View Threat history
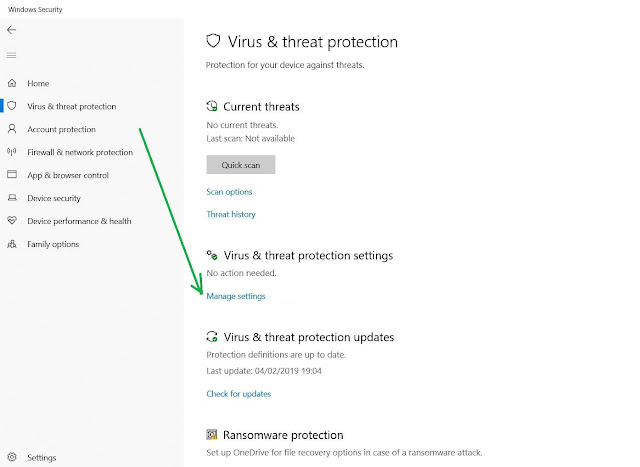The width and height of the screenshot is (640, 467). pyautogui.click(x=231, y=214)
